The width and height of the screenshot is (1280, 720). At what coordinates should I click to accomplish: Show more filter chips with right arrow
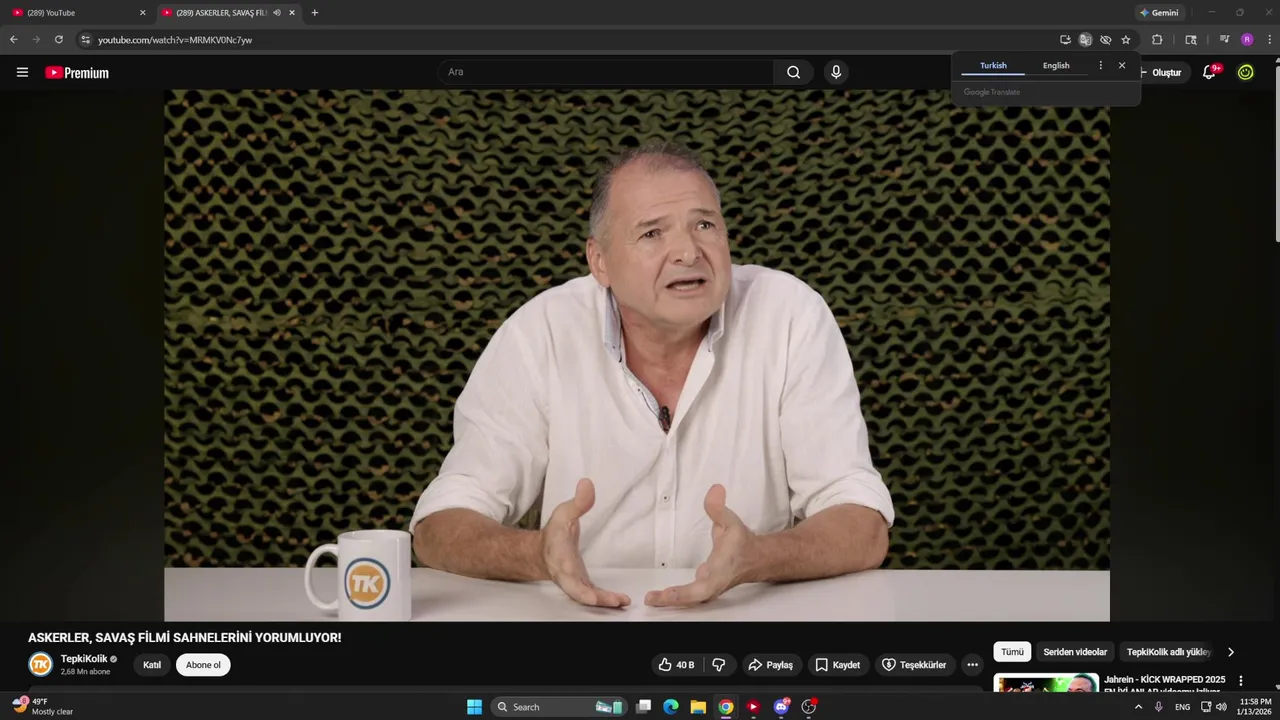[1230, 652]
